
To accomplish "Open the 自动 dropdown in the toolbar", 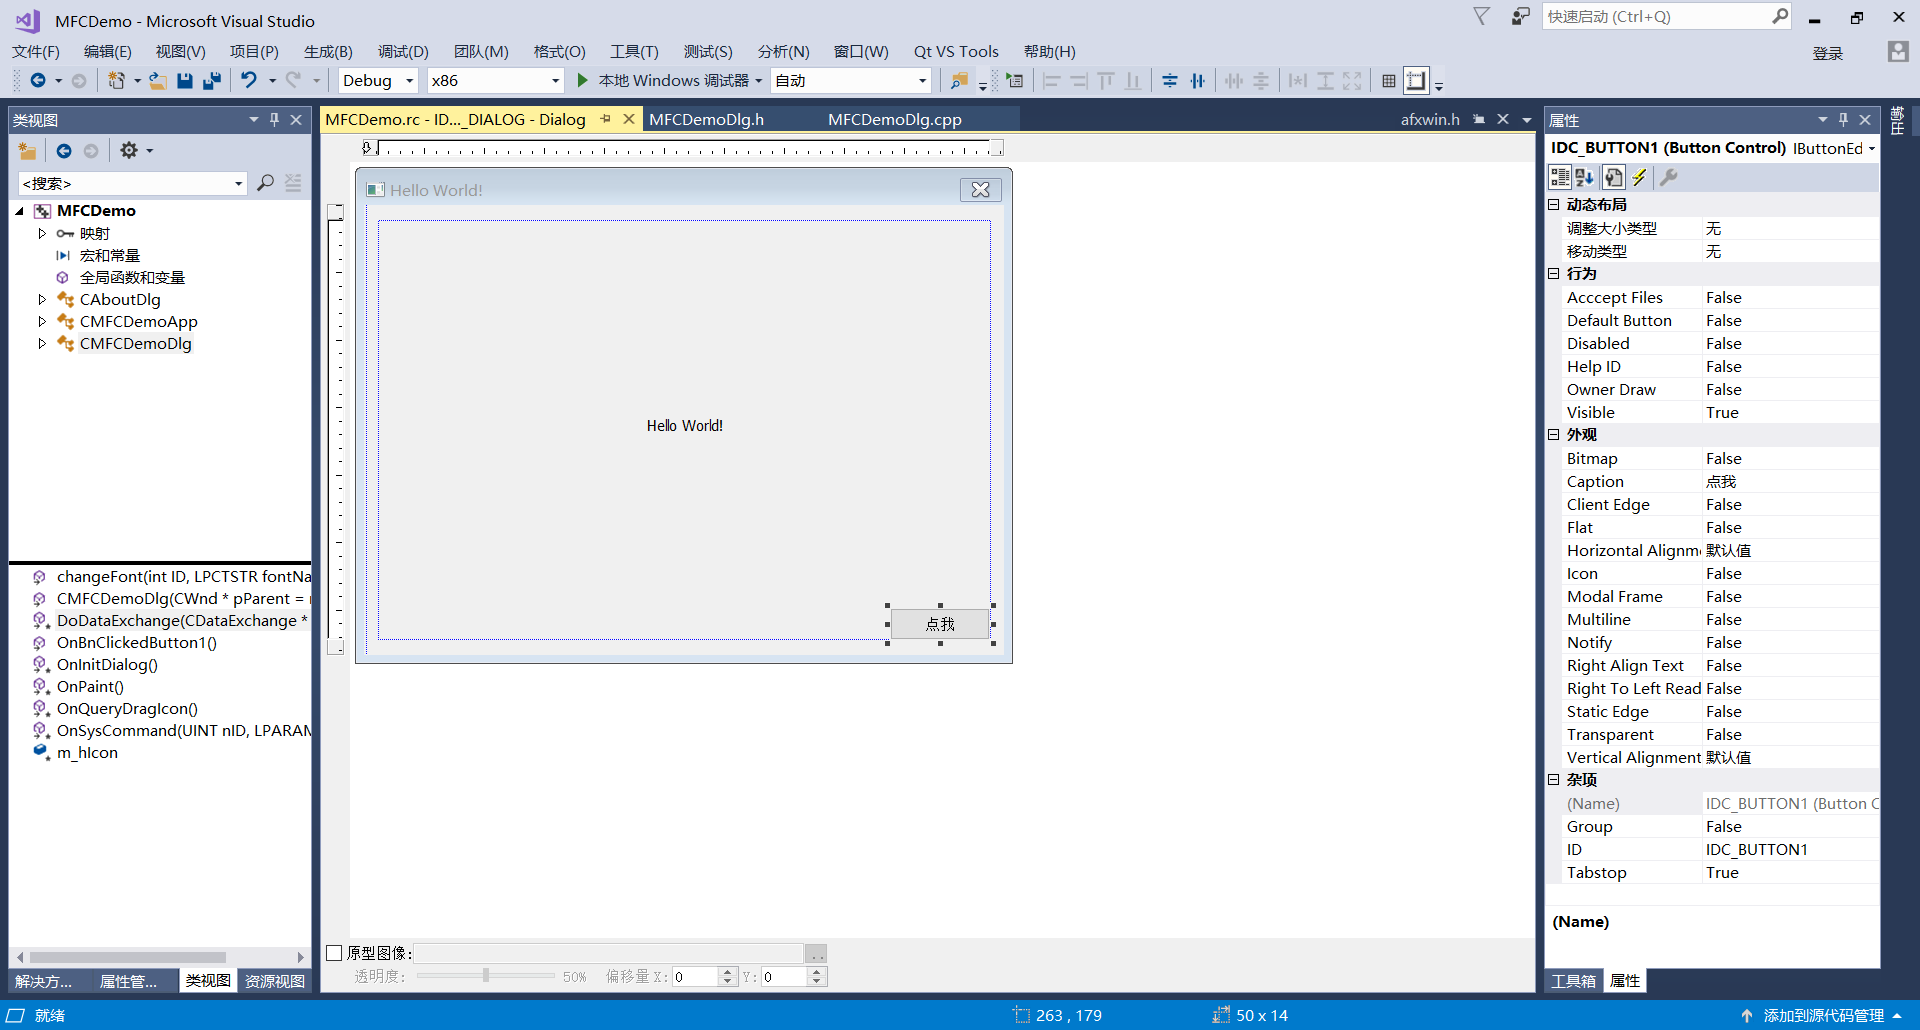I will (x=922, y=81).
